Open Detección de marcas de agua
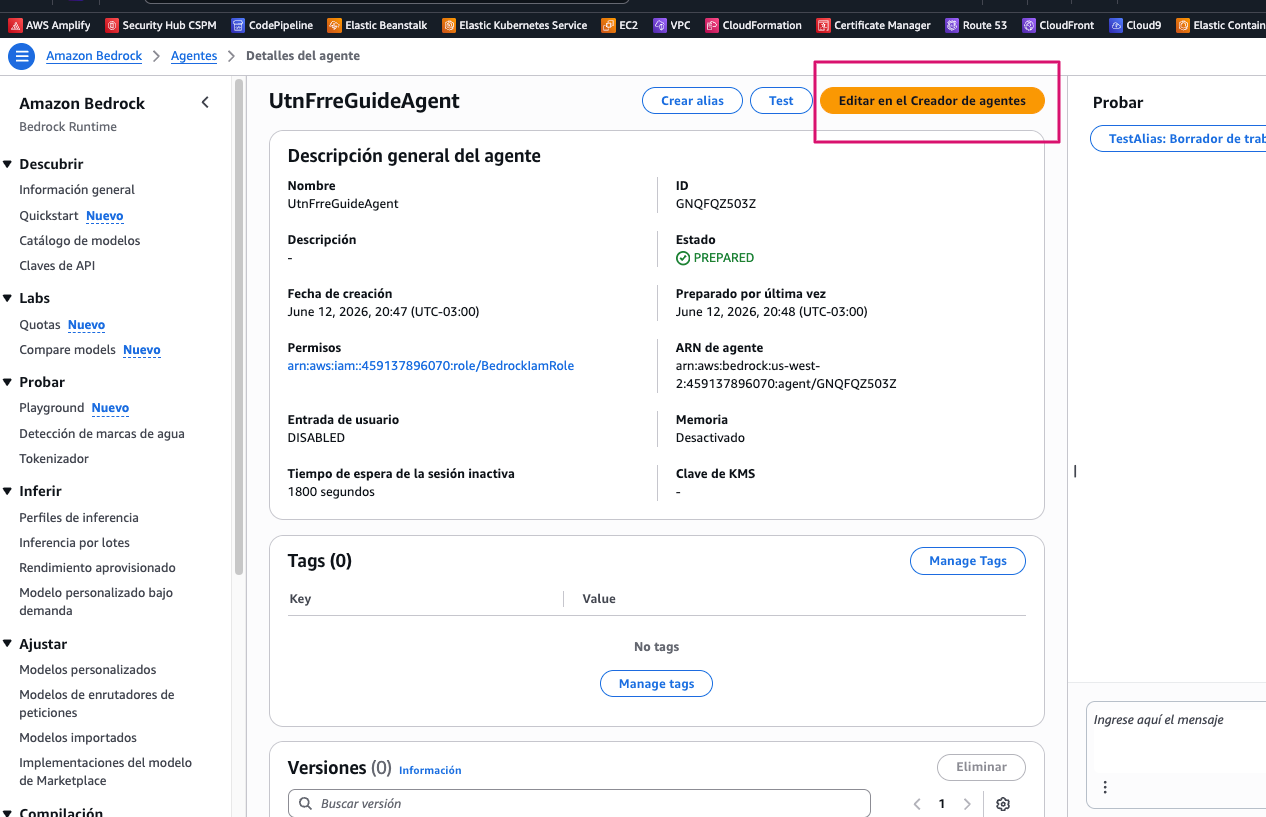This screenshot has height=817, width=1266. click(102, 433)
